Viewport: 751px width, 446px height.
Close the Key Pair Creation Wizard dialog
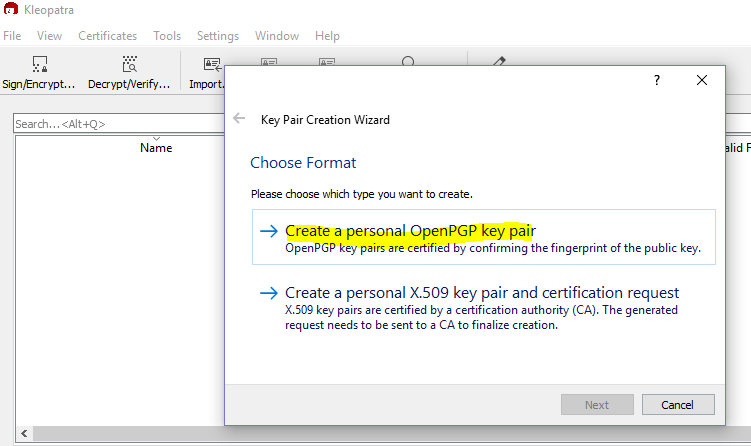[702, 81]
